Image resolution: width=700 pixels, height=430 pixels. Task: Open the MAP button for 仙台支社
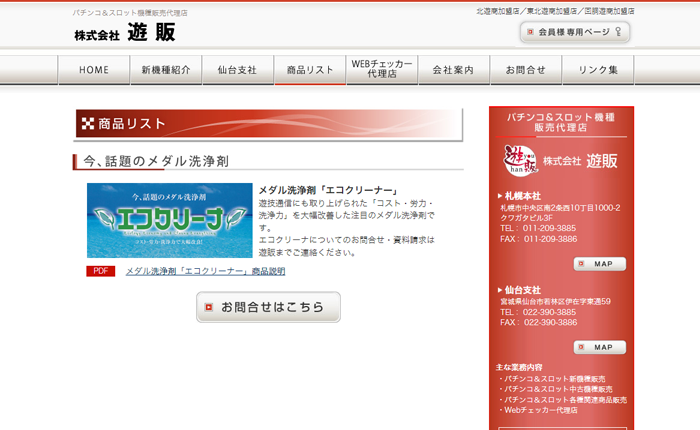[x=600, y=347]
